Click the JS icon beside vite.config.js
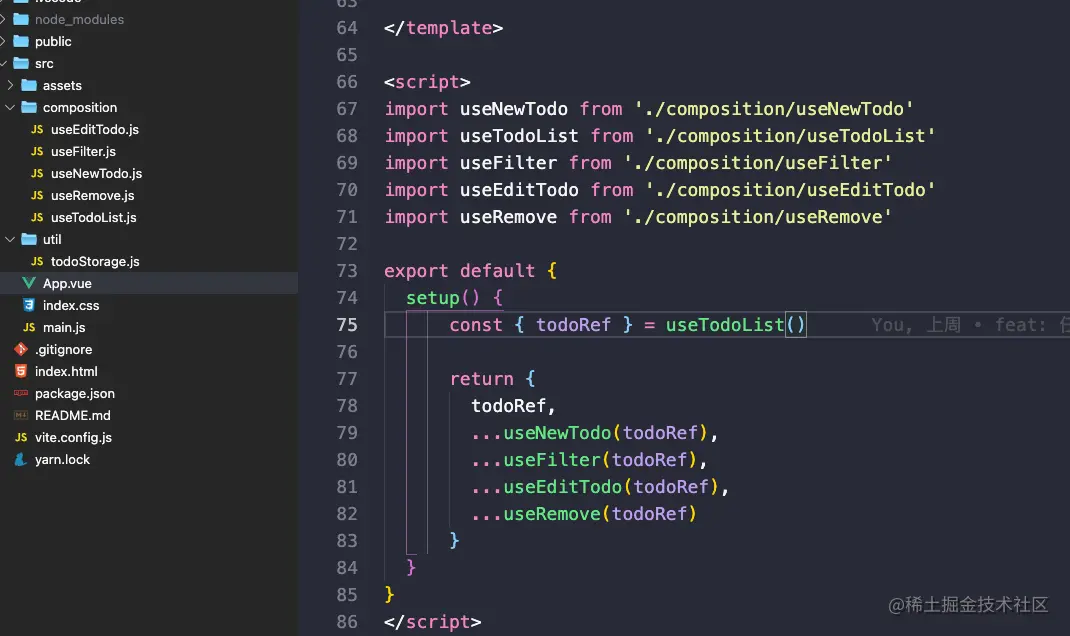Viewport: 1070px width, 636px height. [21, 437]
